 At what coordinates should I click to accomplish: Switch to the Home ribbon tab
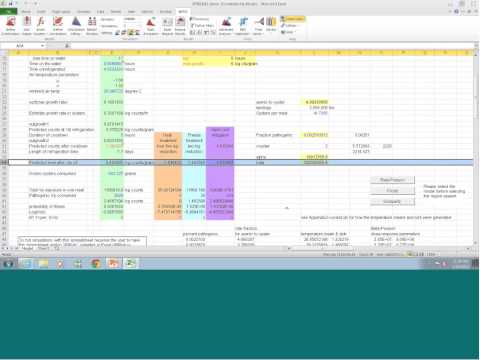click(x=26, y=12)
